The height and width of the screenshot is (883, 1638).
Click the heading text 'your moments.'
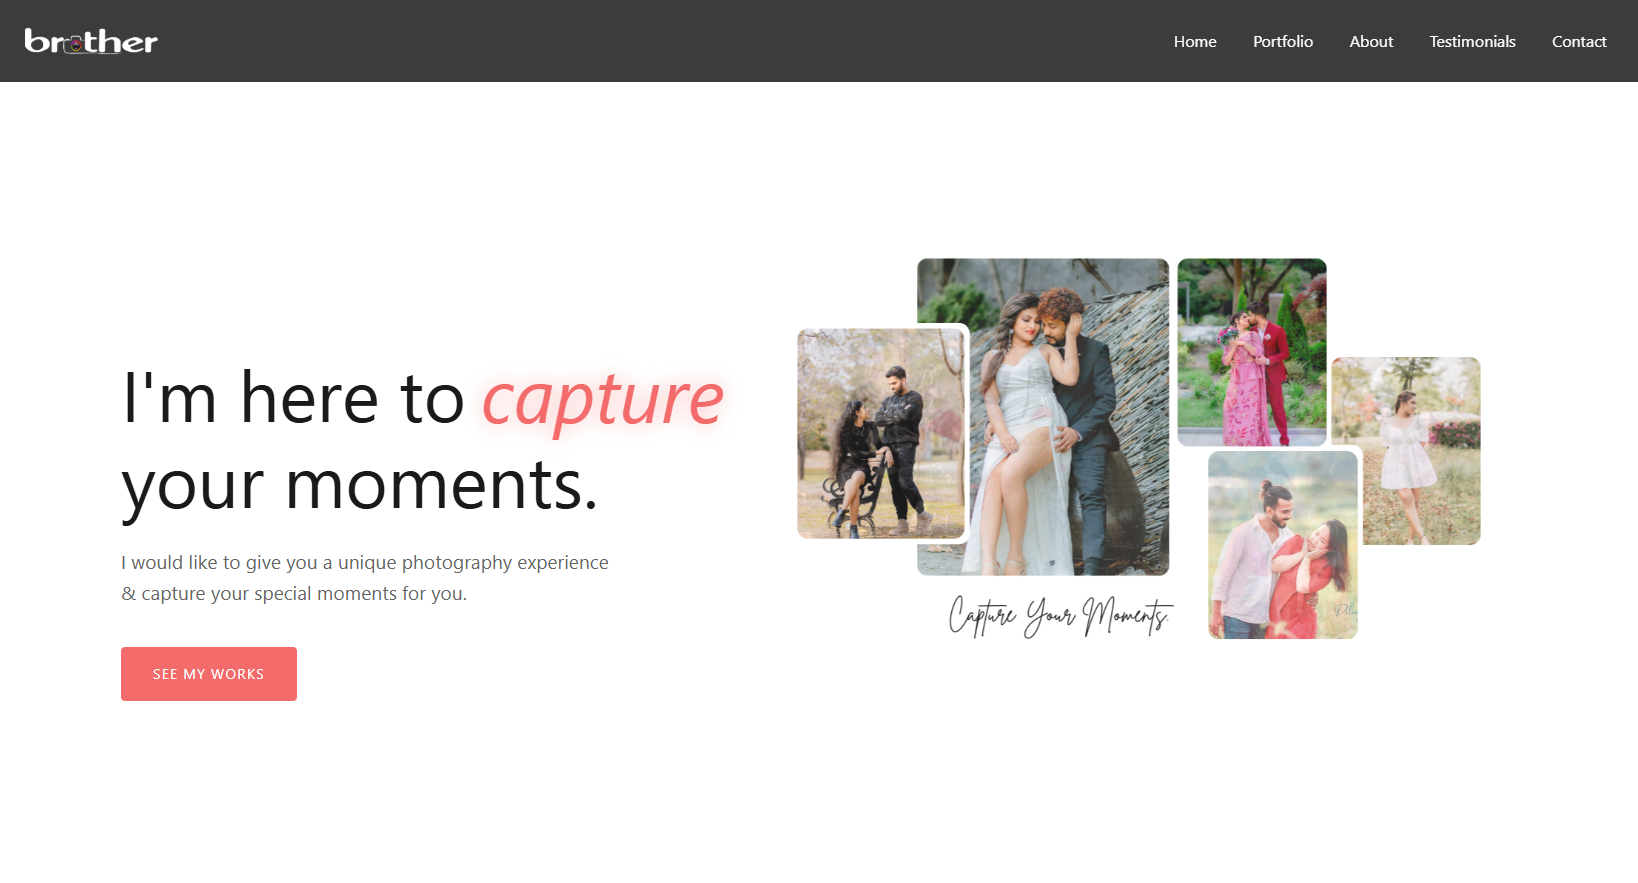coord(360,486)
